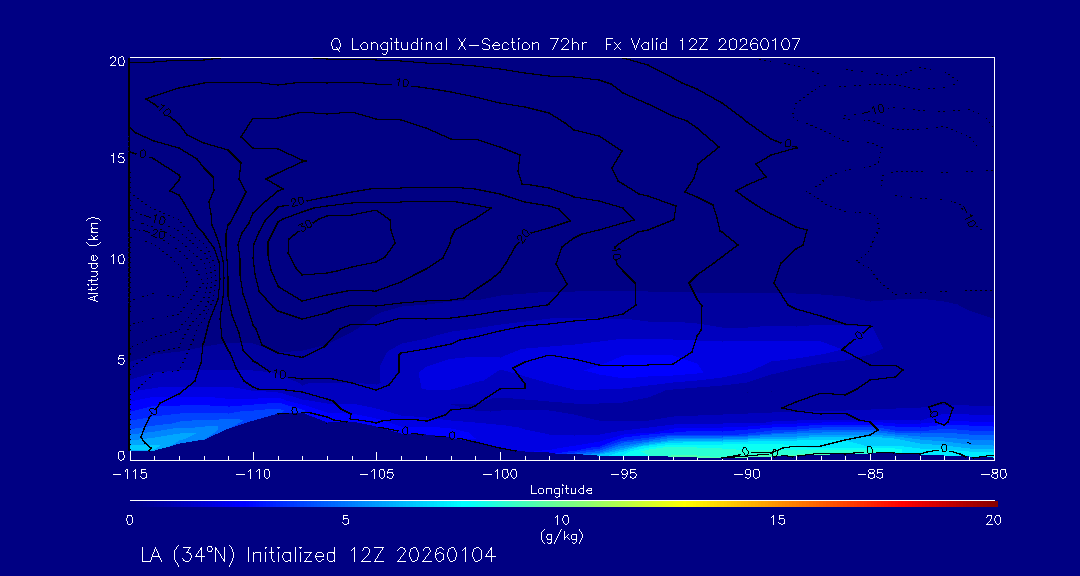Click the 'Altitude (km)' vertical axis label
Viewport: 1080px width, 576px height.
pos(93,258)
